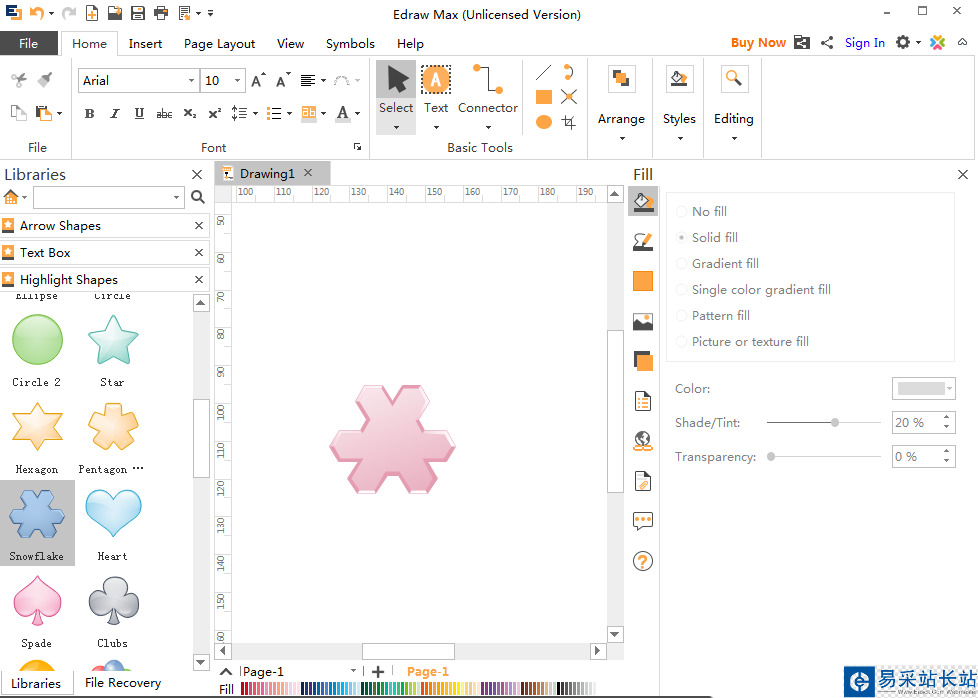The width and height of the screenshot is (978, 698).
Task: Toggle Italic formatting
Action: [115, 114]
